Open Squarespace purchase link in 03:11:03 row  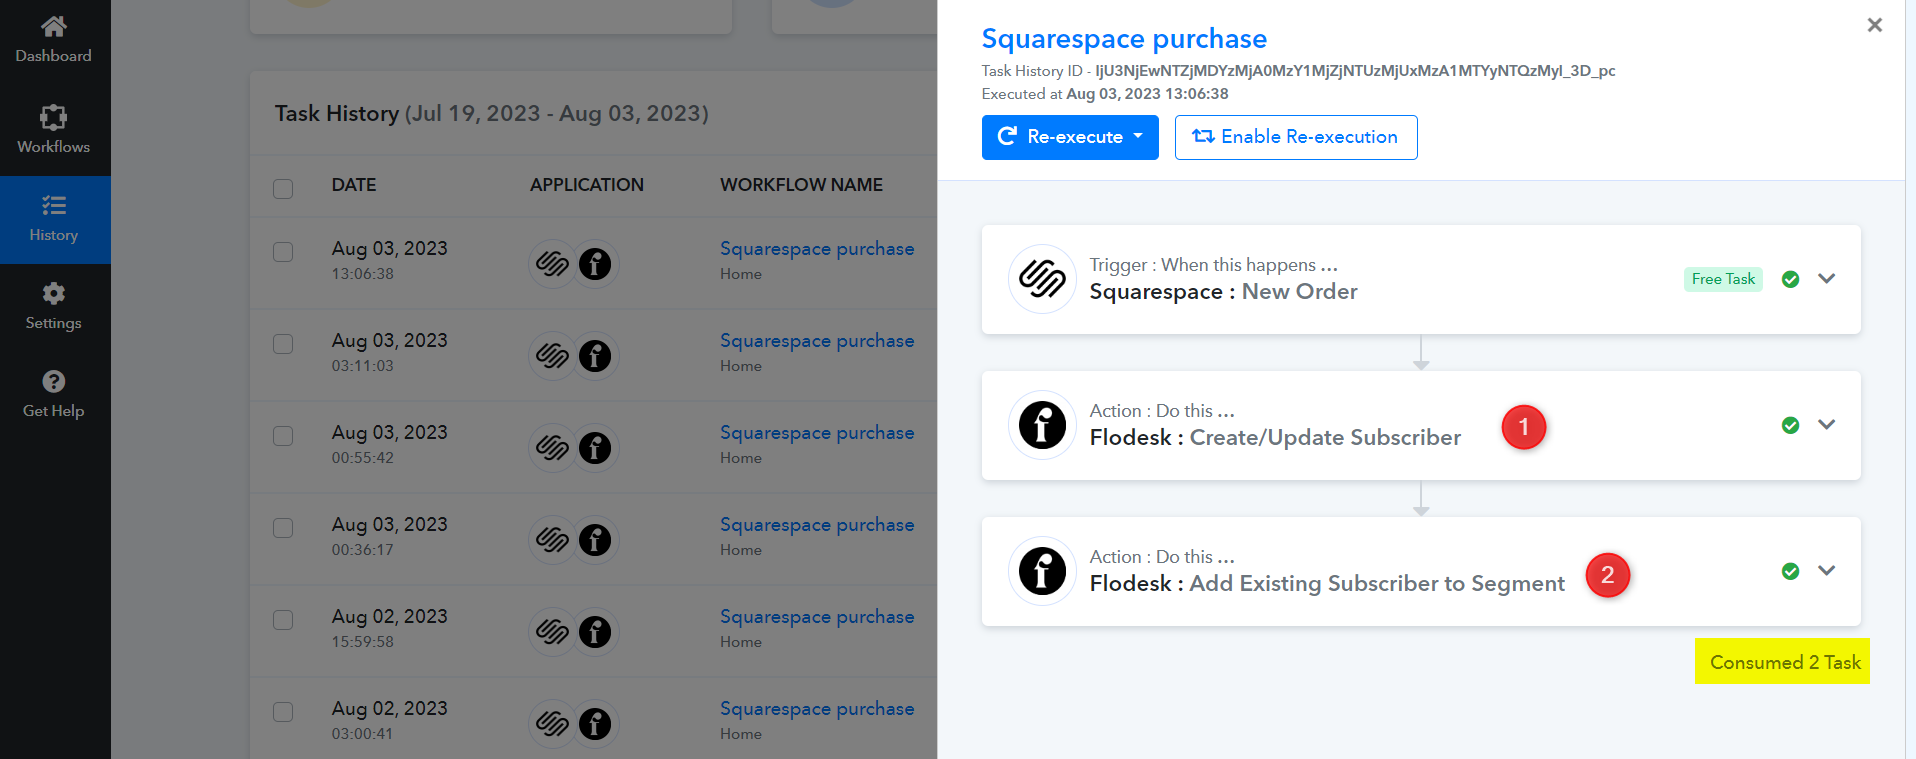point(817,341)
